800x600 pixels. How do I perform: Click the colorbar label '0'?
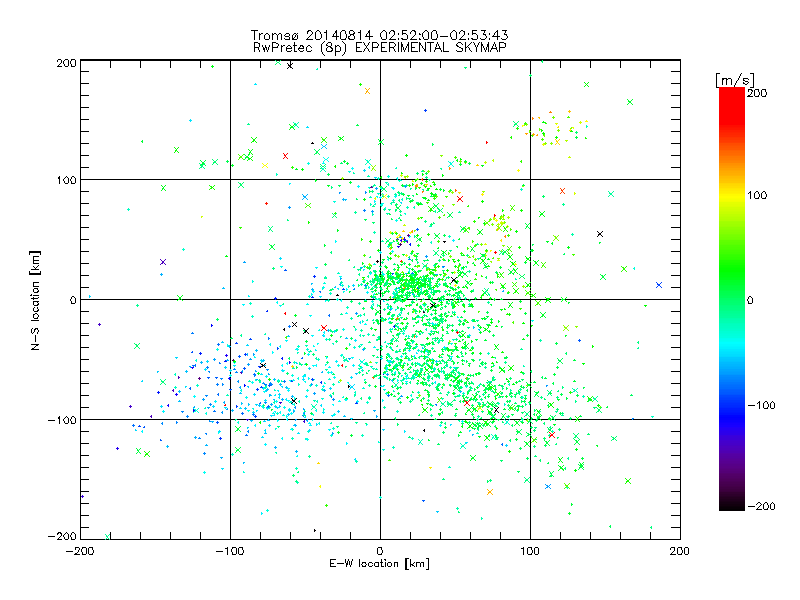[750, 301]
